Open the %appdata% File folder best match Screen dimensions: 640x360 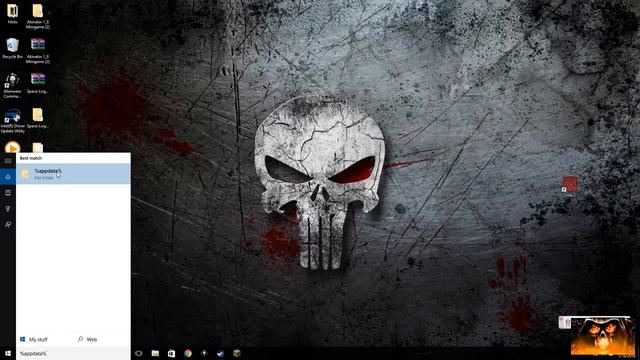point(73,174)
